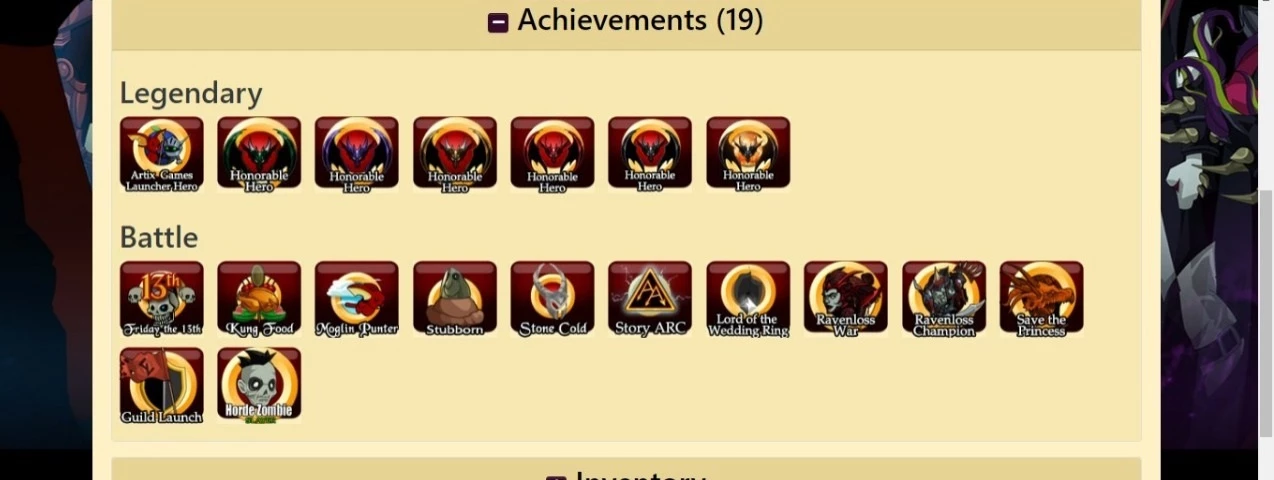
Task: Select the Horde Zombie badge
Action: coord(259,385)
